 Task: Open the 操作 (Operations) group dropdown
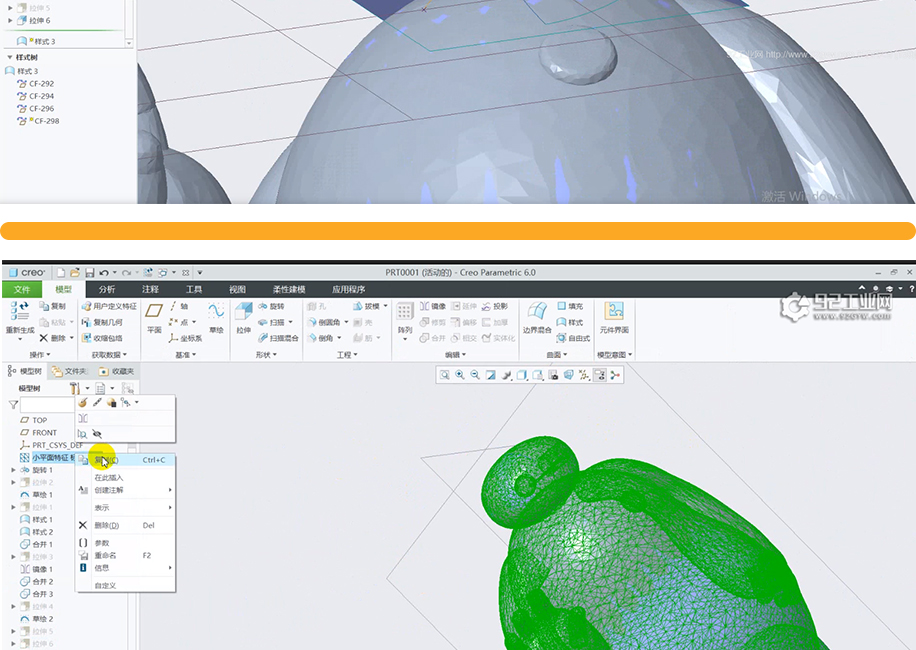tap(40, 354)
